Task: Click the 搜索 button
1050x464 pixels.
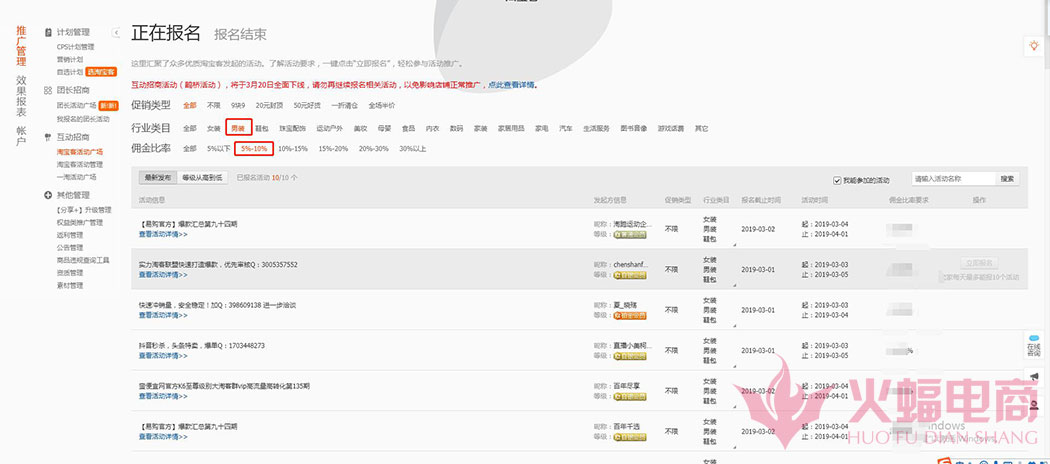Action: pos(1007,179)
